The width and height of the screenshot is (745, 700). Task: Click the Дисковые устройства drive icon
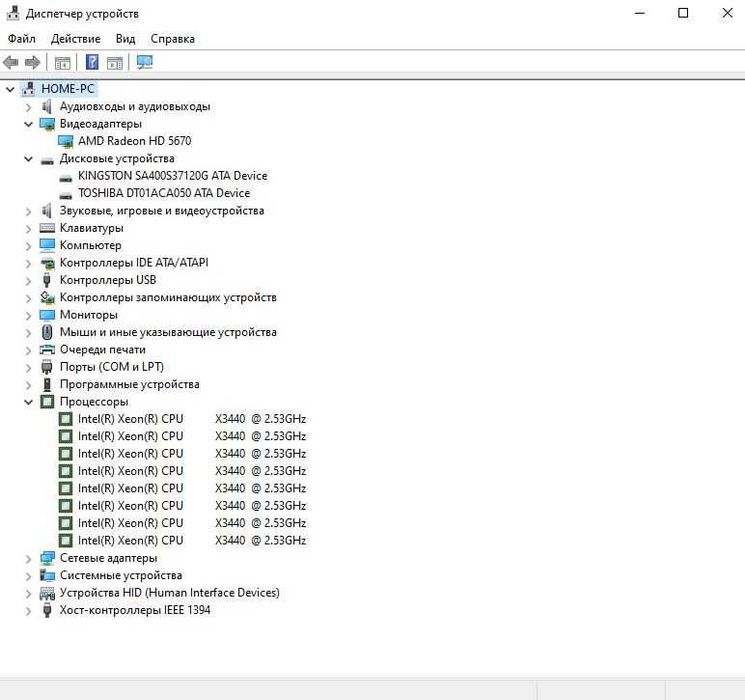(x=47, y=160)
